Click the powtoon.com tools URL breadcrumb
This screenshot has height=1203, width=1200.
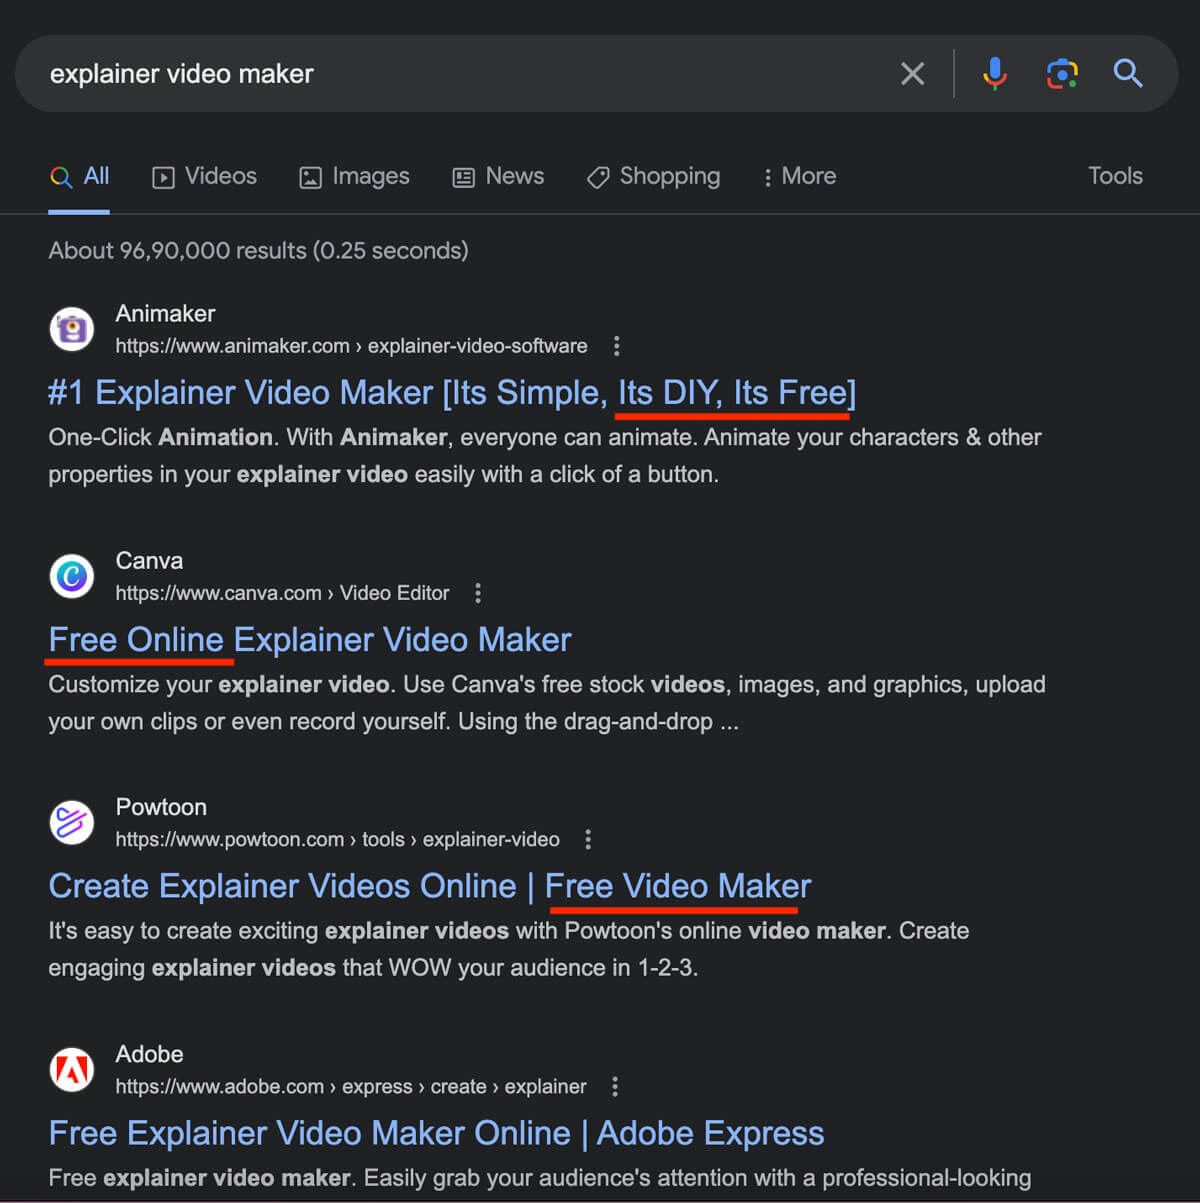click(337, 839)
